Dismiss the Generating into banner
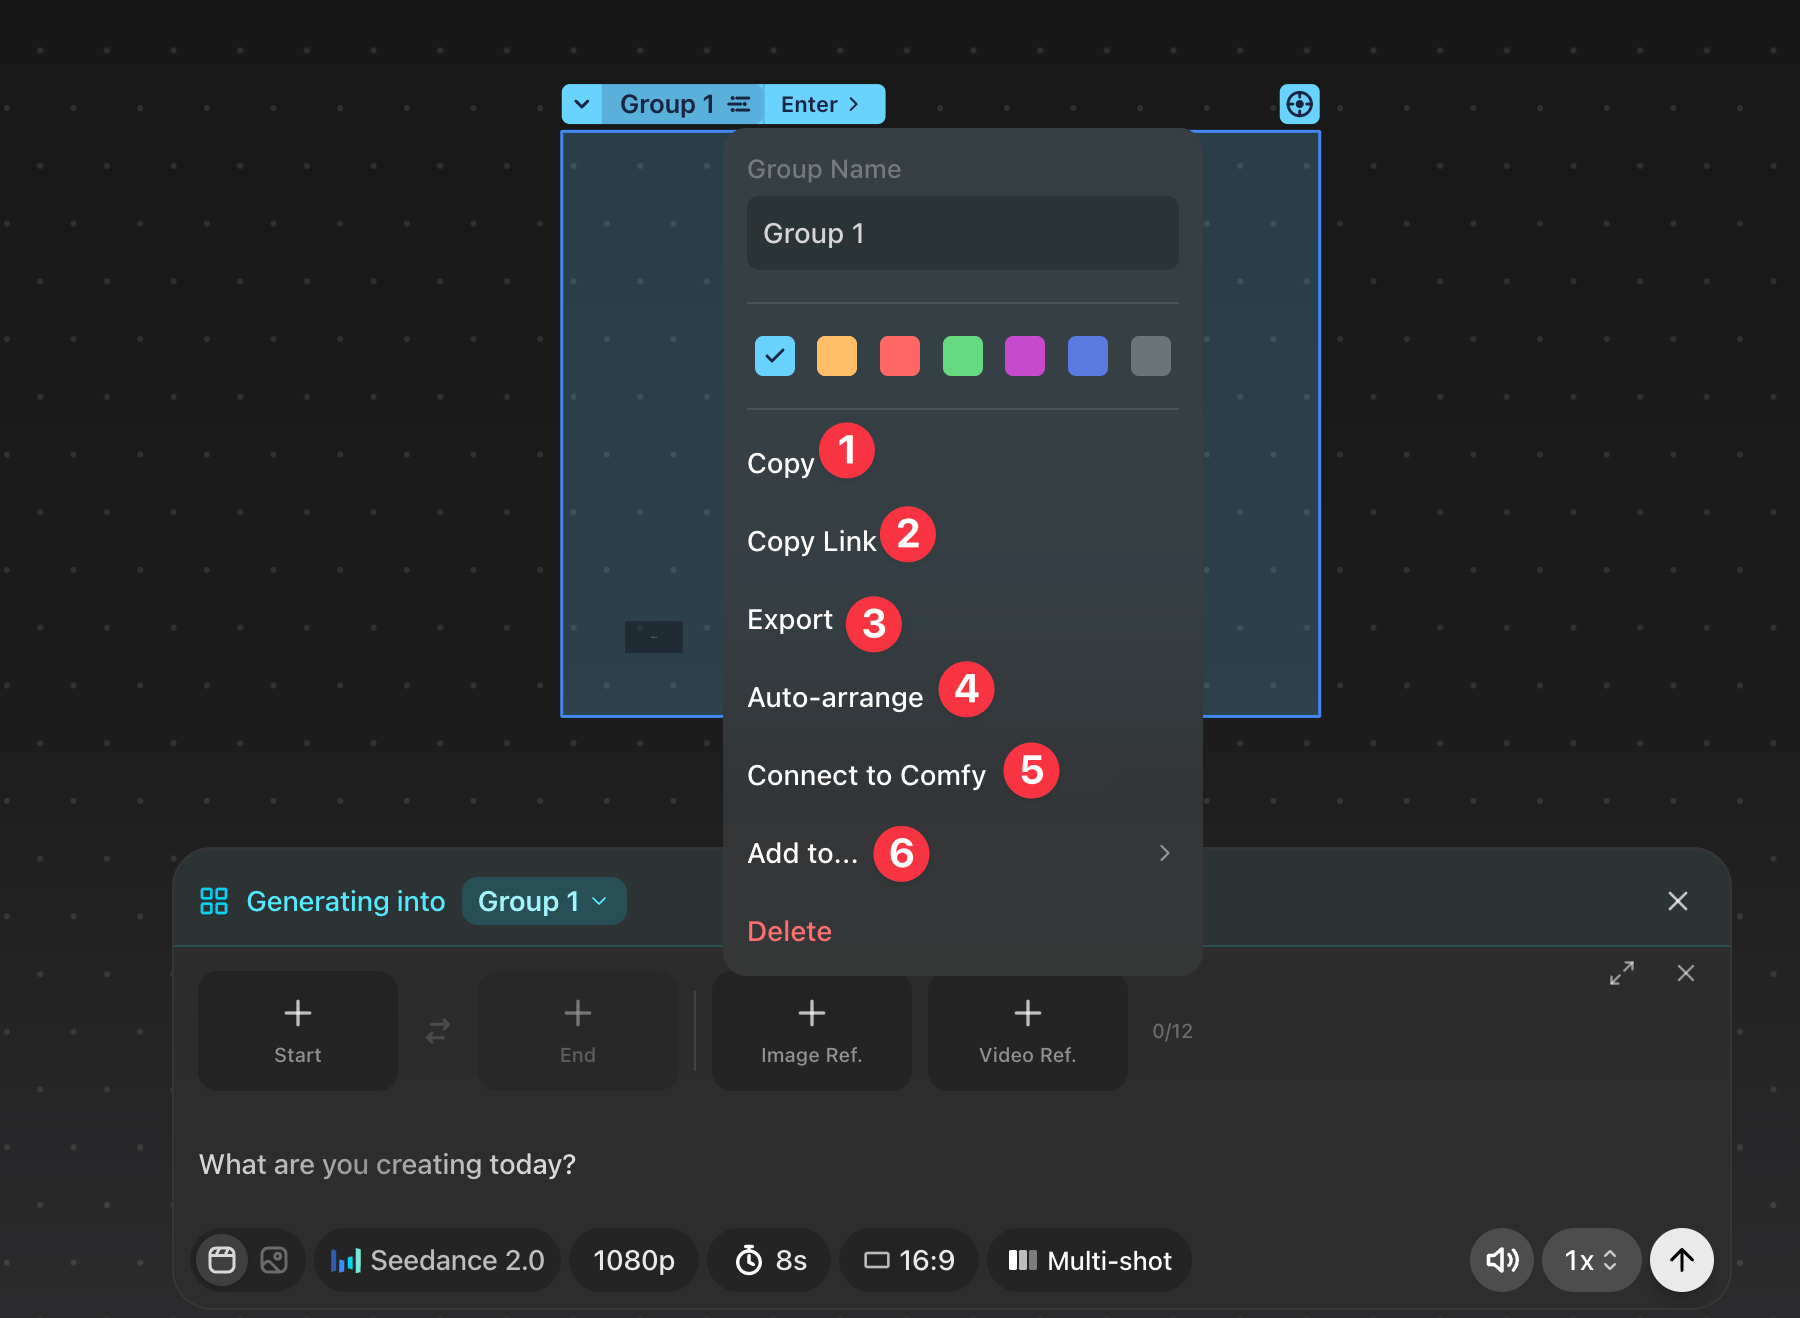Viewport: 1800px width, 1318px height. tap(1678, 901)
